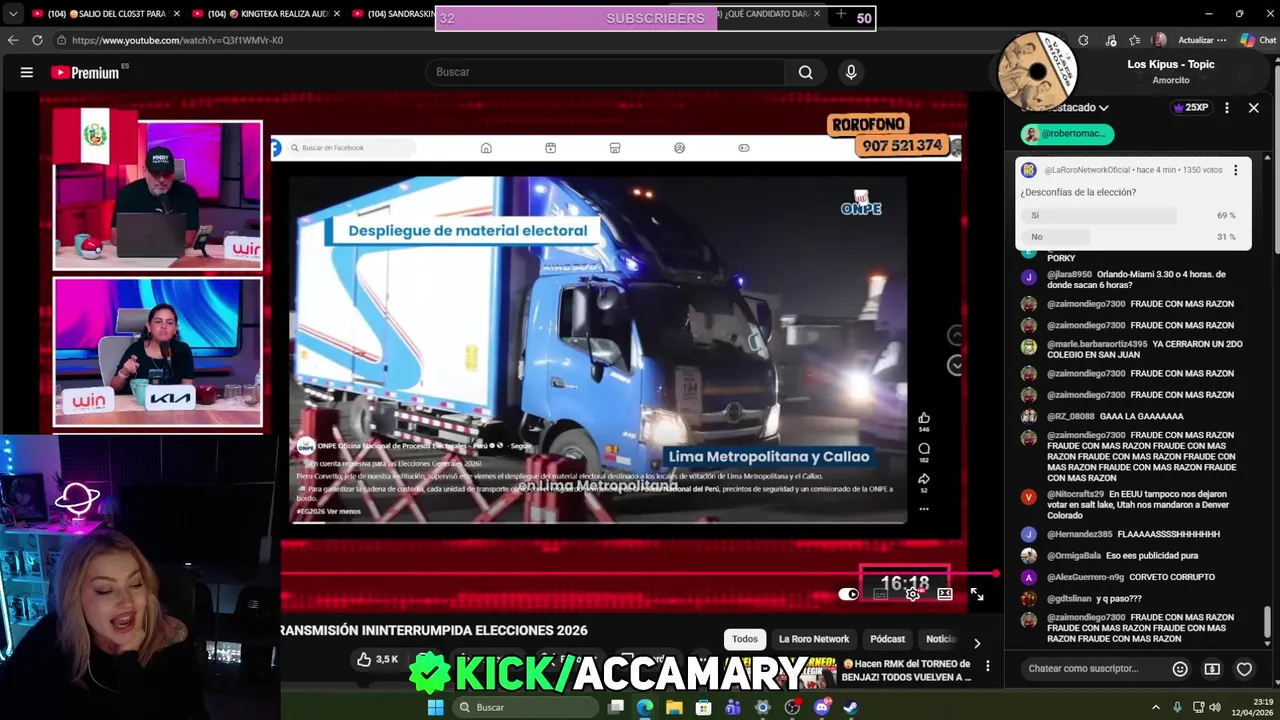The width and height of the screenshot is (1280, 720).
Task: Open Discord from the taskbar
Action: pyautogui.click(x=822, y=707)
